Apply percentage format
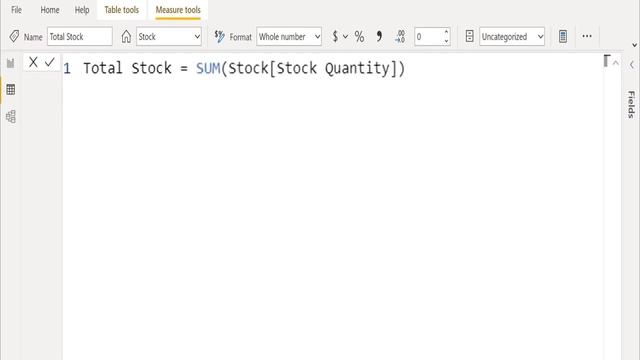 coord(359,37)
